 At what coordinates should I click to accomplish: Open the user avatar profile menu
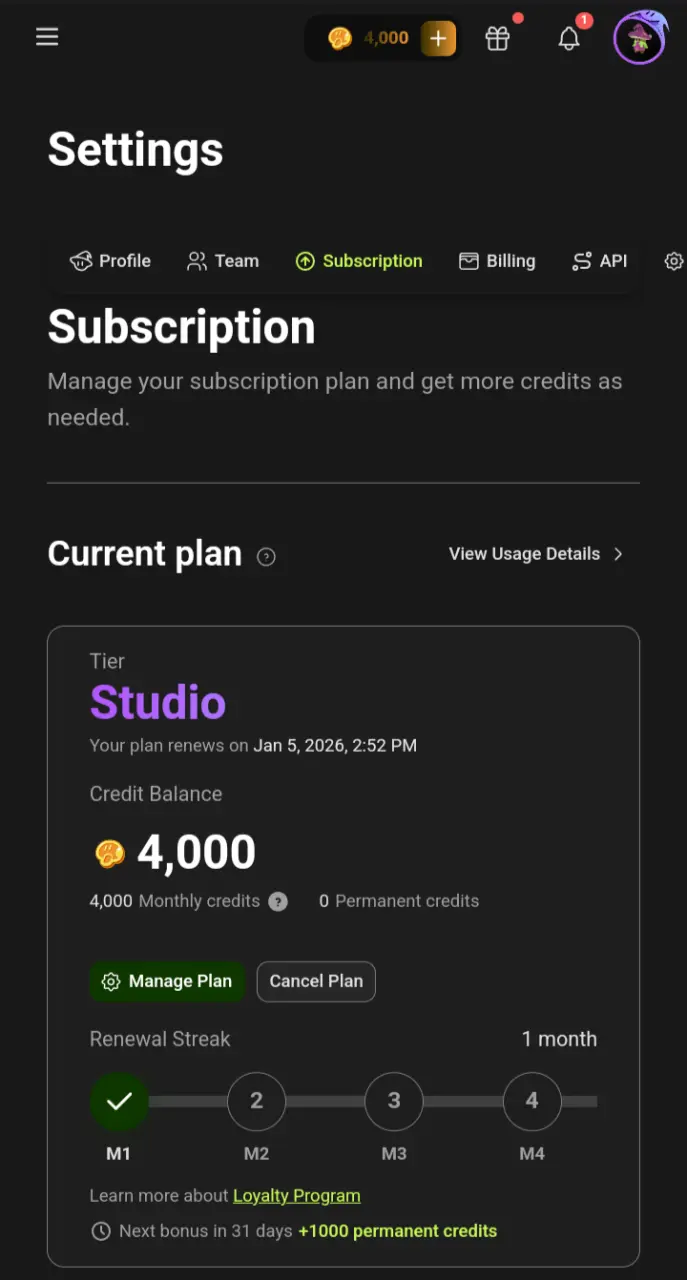pyautogui.click(x=639, y=39)
